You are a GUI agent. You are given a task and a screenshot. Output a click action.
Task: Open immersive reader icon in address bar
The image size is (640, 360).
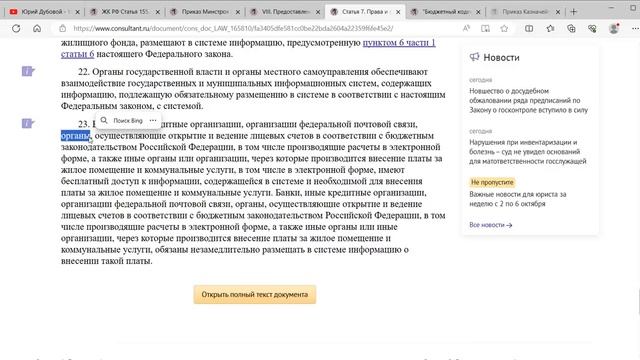click(x=485, y=29)
